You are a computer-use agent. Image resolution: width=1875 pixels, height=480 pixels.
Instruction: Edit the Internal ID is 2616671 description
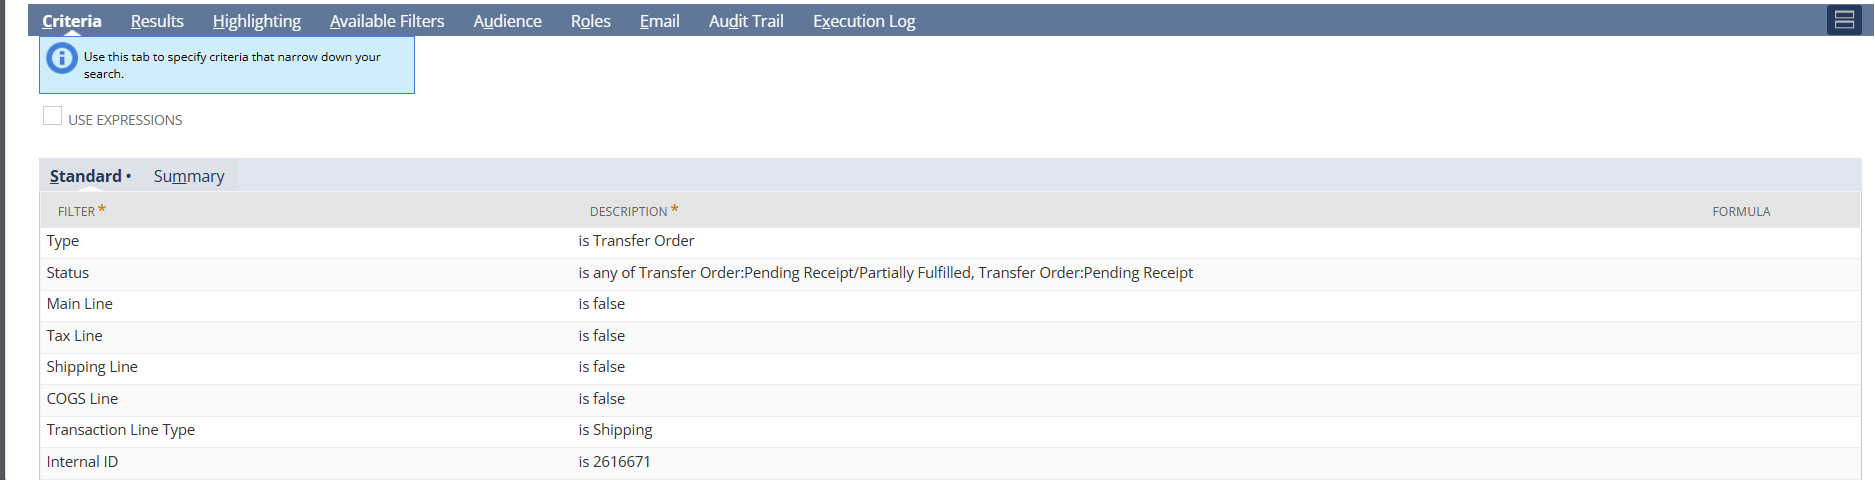[614, 462]
